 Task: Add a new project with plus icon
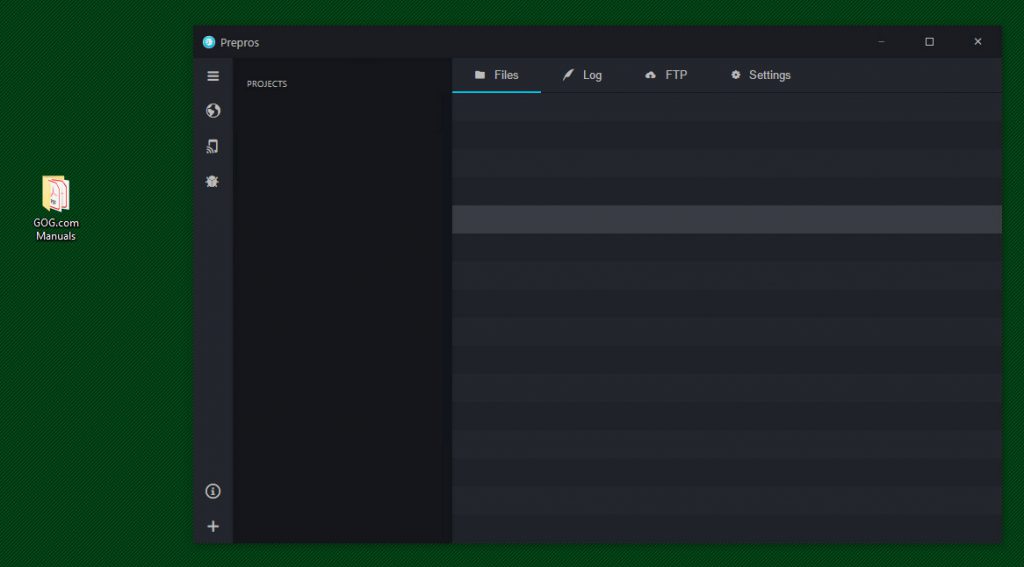[213, 526]
